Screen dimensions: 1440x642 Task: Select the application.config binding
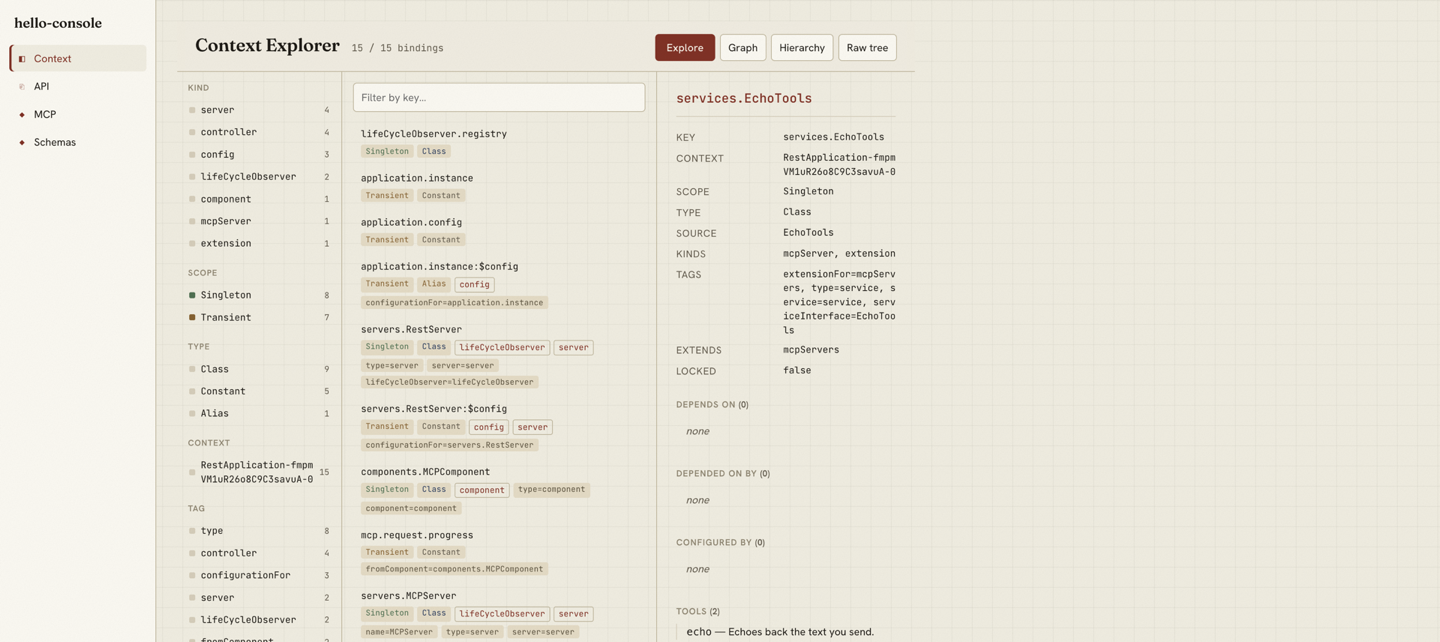(499, 230)
